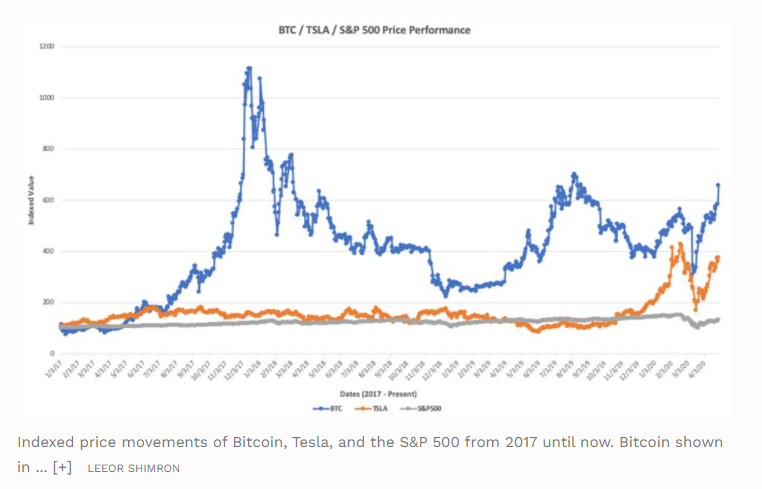762x489 pixels.
Task: Select the Bitcoin peak near 1100
Action: 249,69
